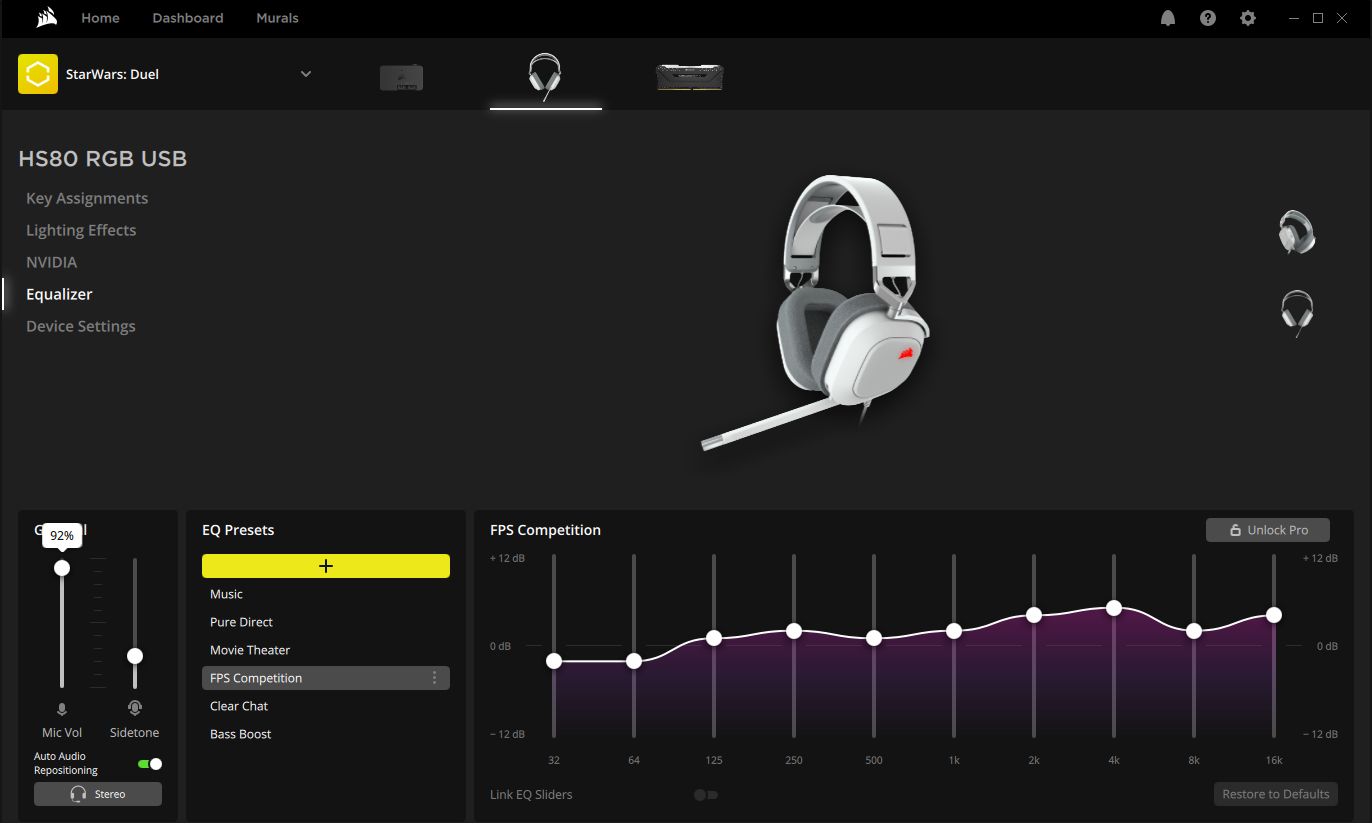Viewport: 1372px width, 823px height.
Task: Click the microphone icon above Mic Vol
Action: 62,709
